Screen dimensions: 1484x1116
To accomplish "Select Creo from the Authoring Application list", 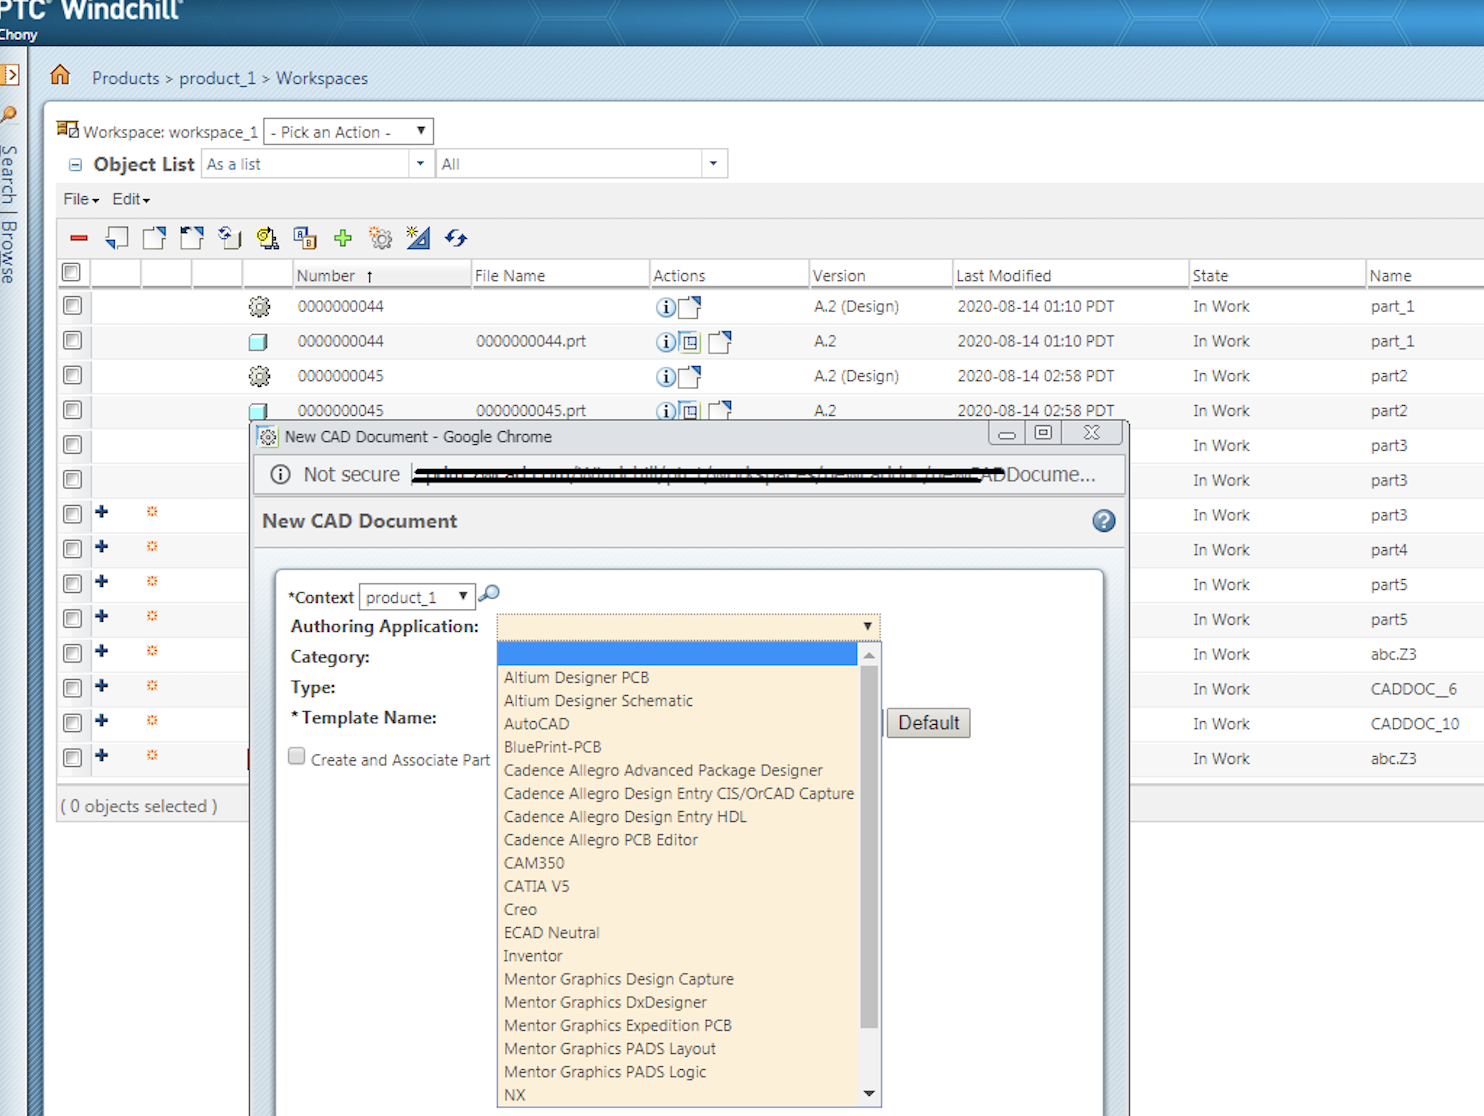I will (520, 909).
